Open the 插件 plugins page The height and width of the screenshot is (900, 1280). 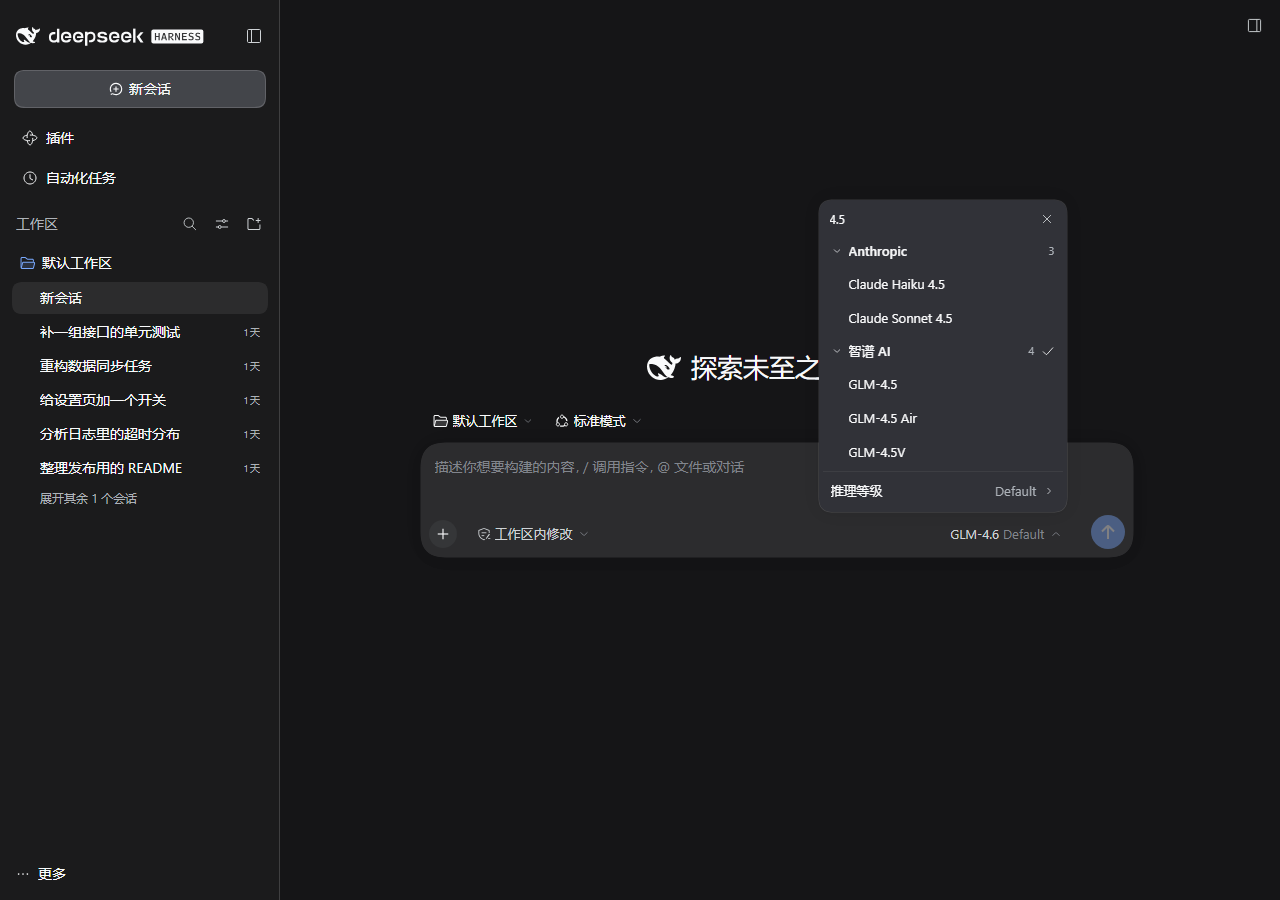coord(140,138)
